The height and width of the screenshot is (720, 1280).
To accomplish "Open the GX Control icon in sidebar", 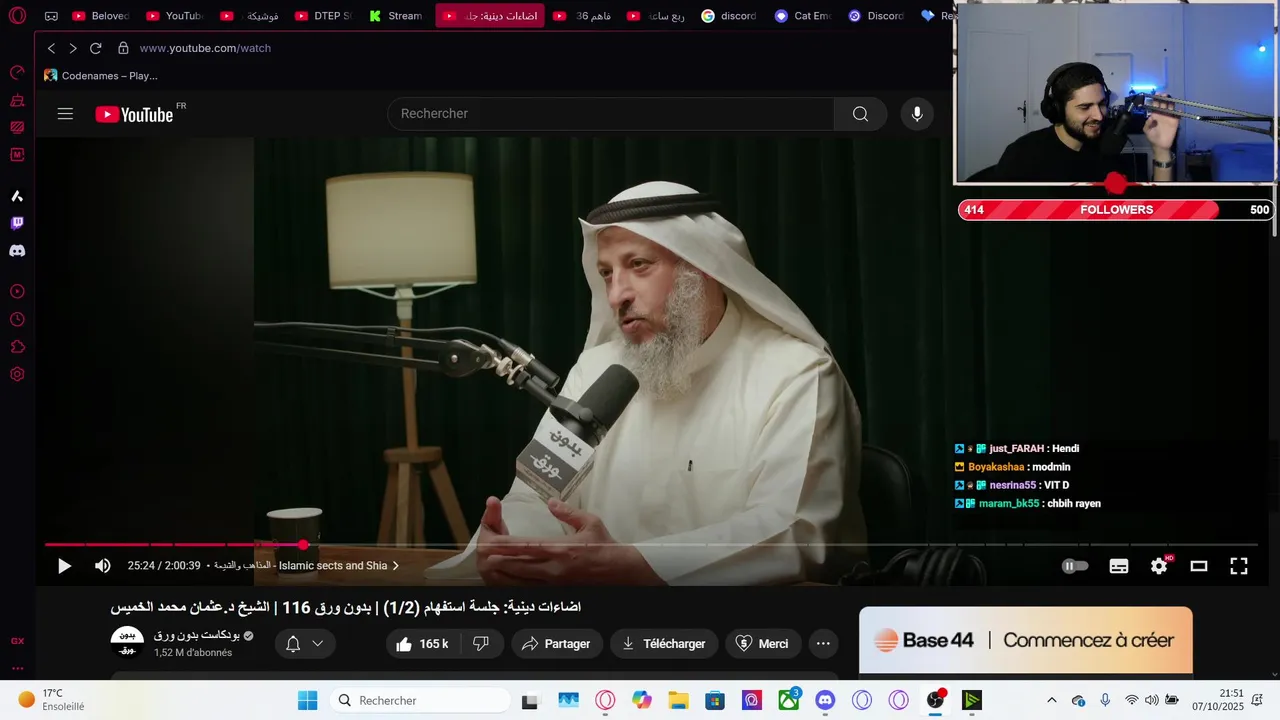I will click(17, 641).
